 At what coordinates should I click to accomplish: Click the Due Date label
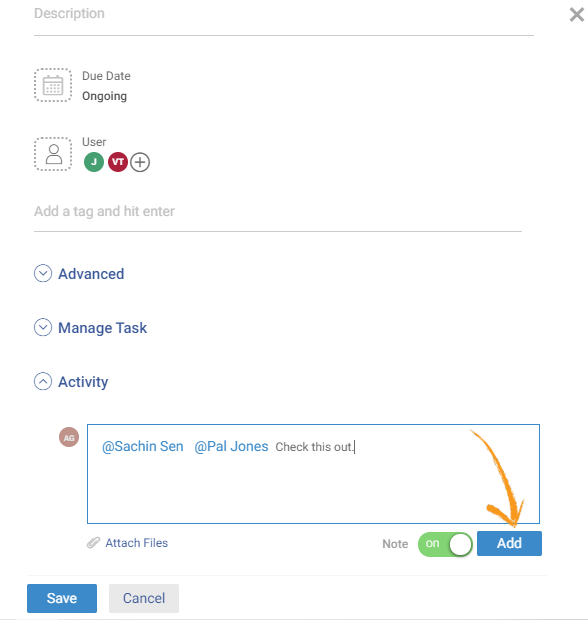tap(106, 76)
